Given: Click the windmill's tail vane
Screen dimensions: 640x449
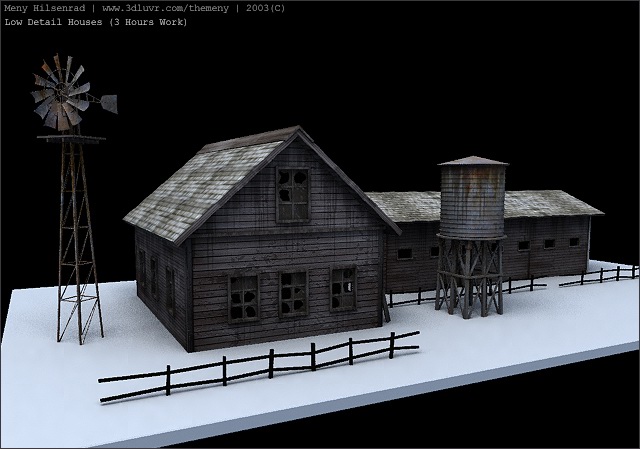Looking at the screenshot, I should (106, 102).
